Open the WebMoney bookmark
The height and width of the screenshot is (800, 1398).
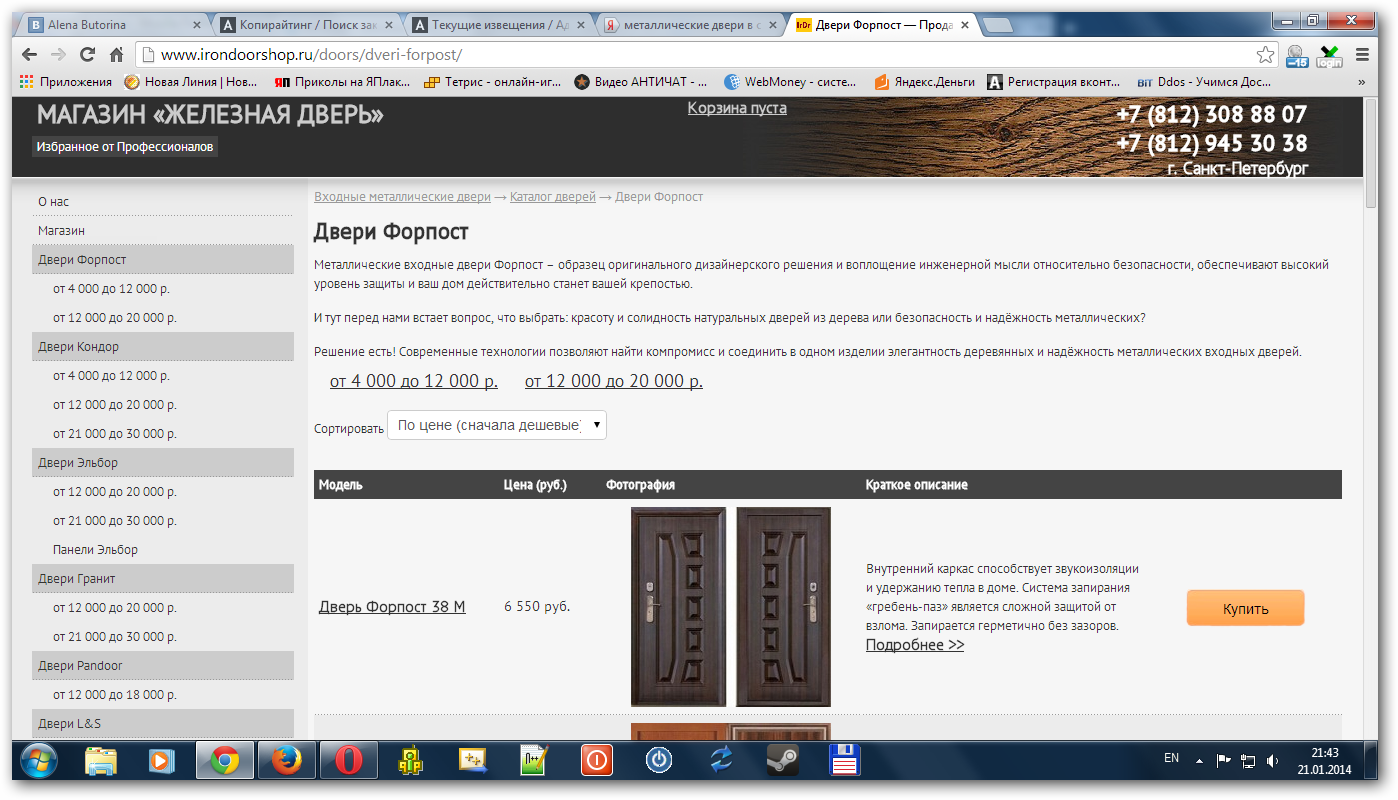pyautogui.click(x=791, y=82)
